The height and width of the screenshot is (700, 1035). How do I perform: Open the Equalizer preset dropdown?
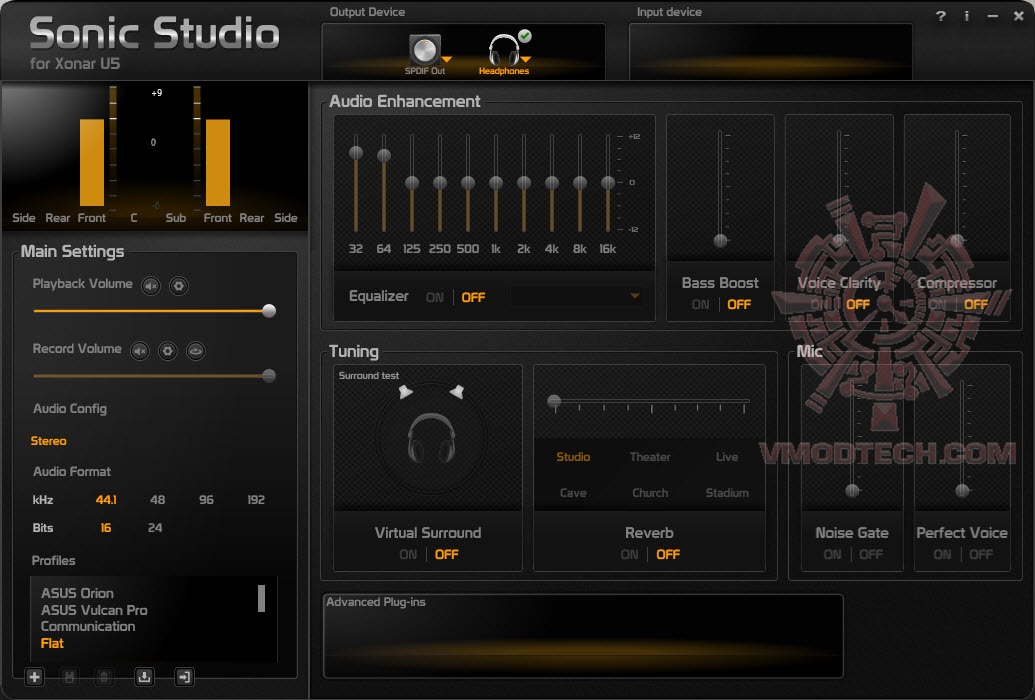634,296
